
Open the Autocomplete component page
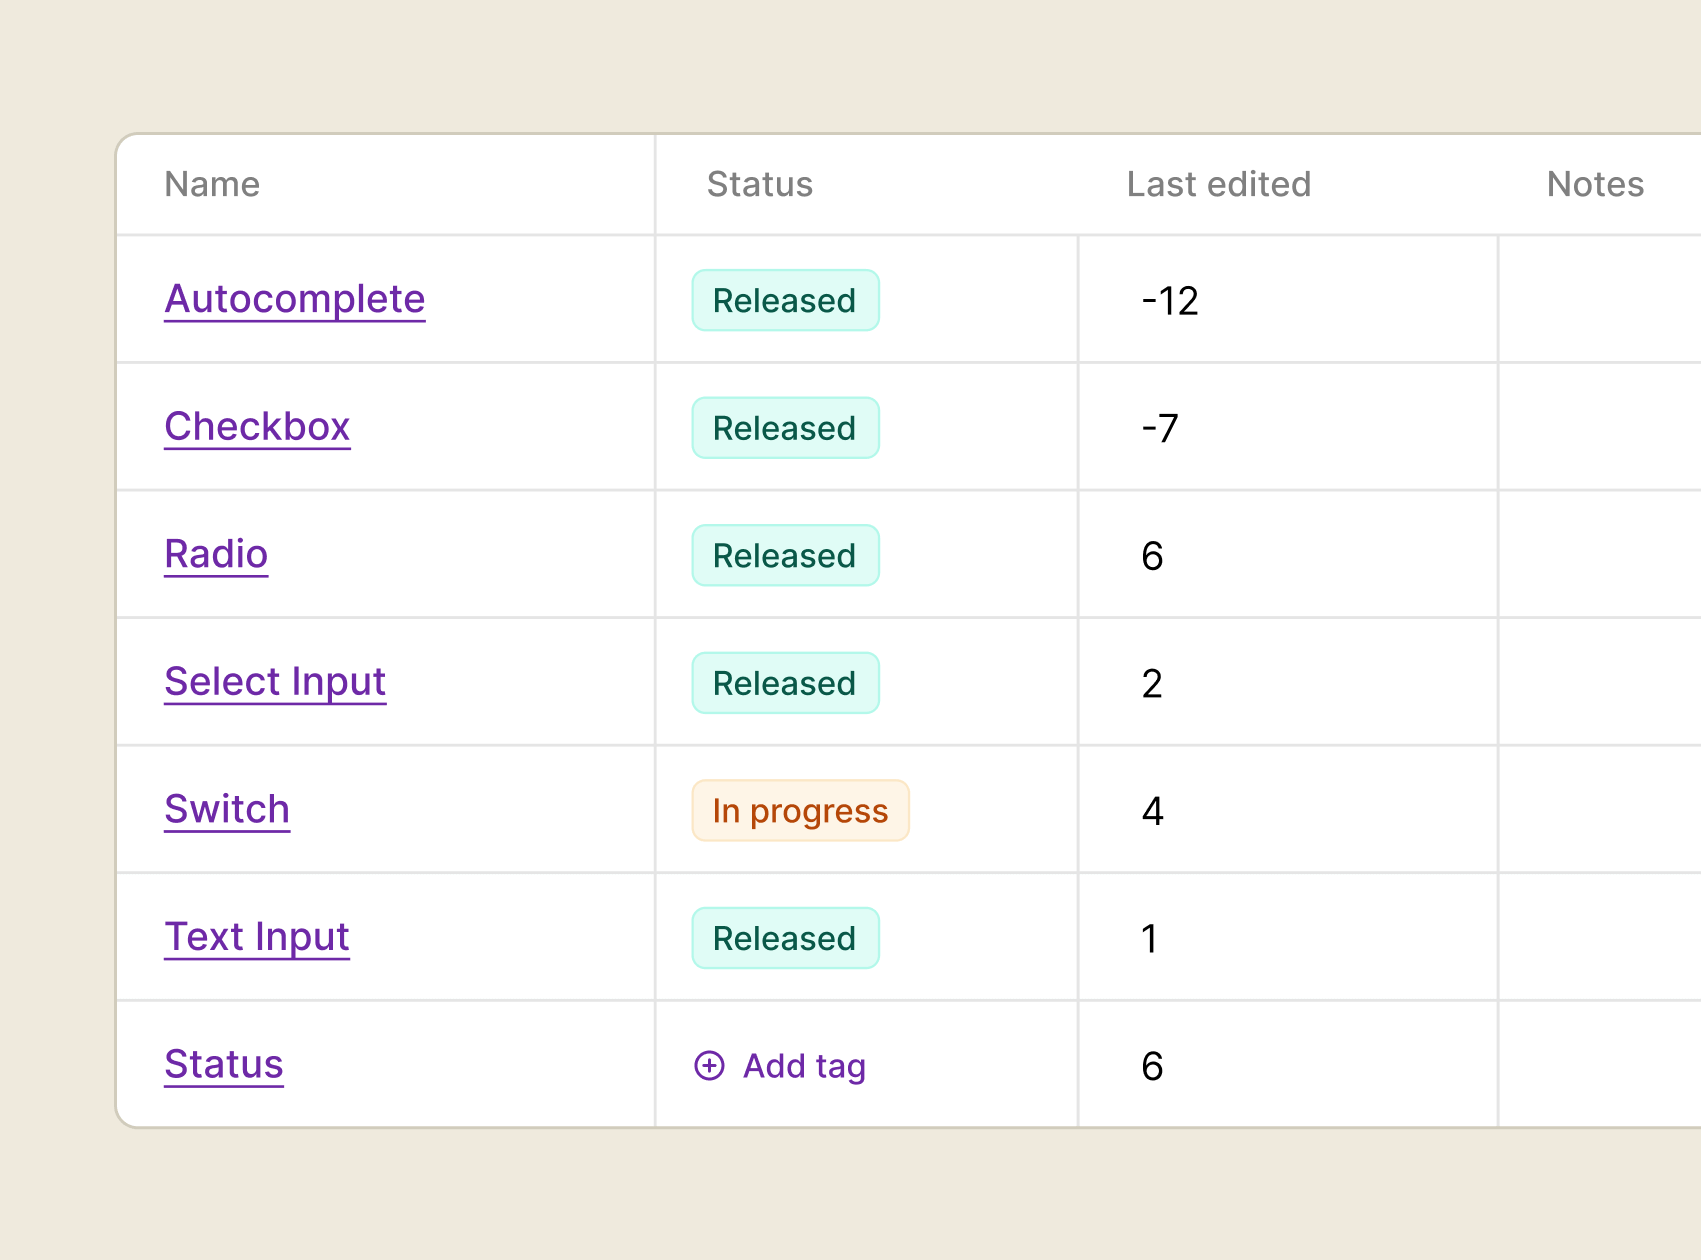pos(294,298)
